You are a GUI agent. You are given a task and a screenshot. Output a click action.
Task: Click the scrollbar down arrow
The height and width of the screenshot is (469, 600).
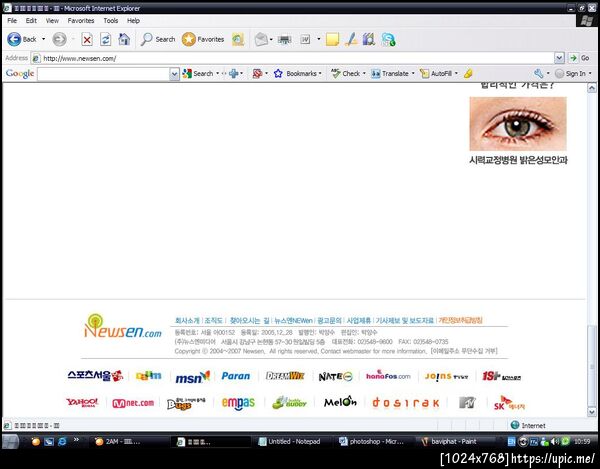pos(592,412)
